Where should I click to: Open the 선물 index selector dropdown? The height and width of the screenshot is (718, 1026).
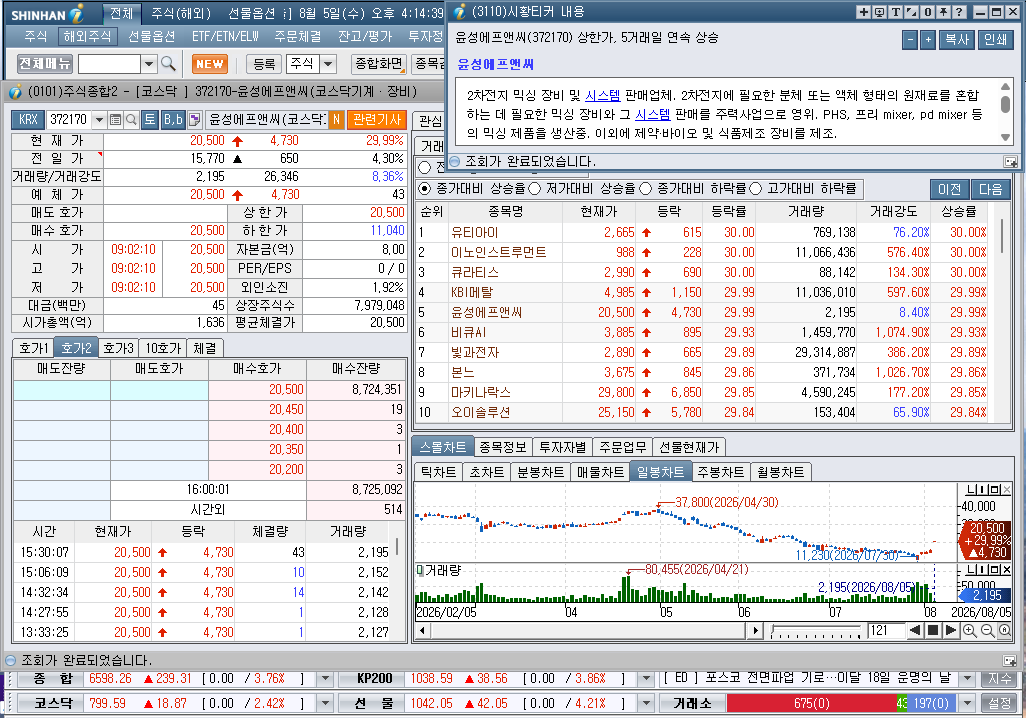[646, 704]
